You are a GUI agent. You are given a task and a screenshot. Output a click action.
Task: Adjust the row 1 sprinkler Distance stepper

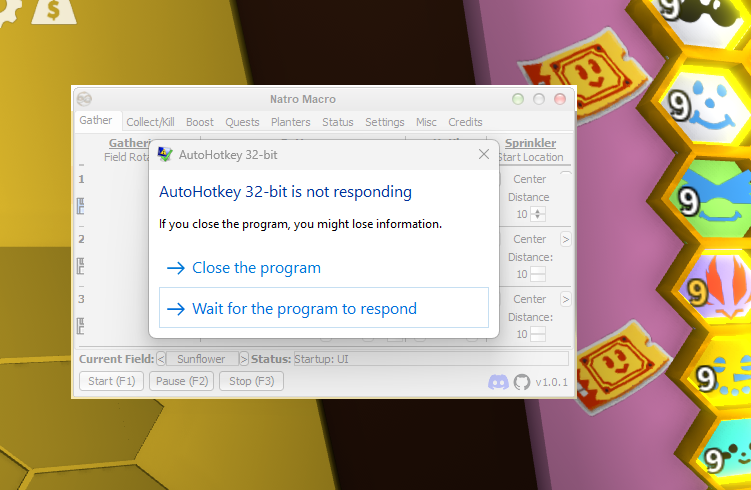(538, 214)
